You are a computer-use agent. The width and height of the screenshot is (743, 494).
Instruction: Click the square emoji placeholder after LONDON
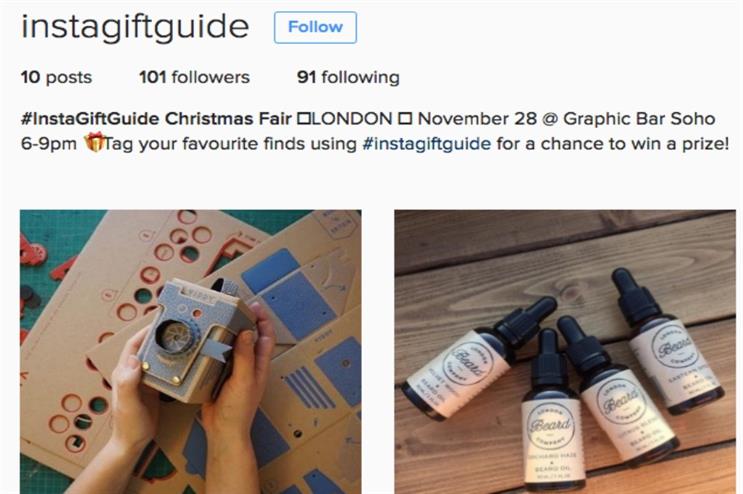pyautogui.click(x=405, y=118)
